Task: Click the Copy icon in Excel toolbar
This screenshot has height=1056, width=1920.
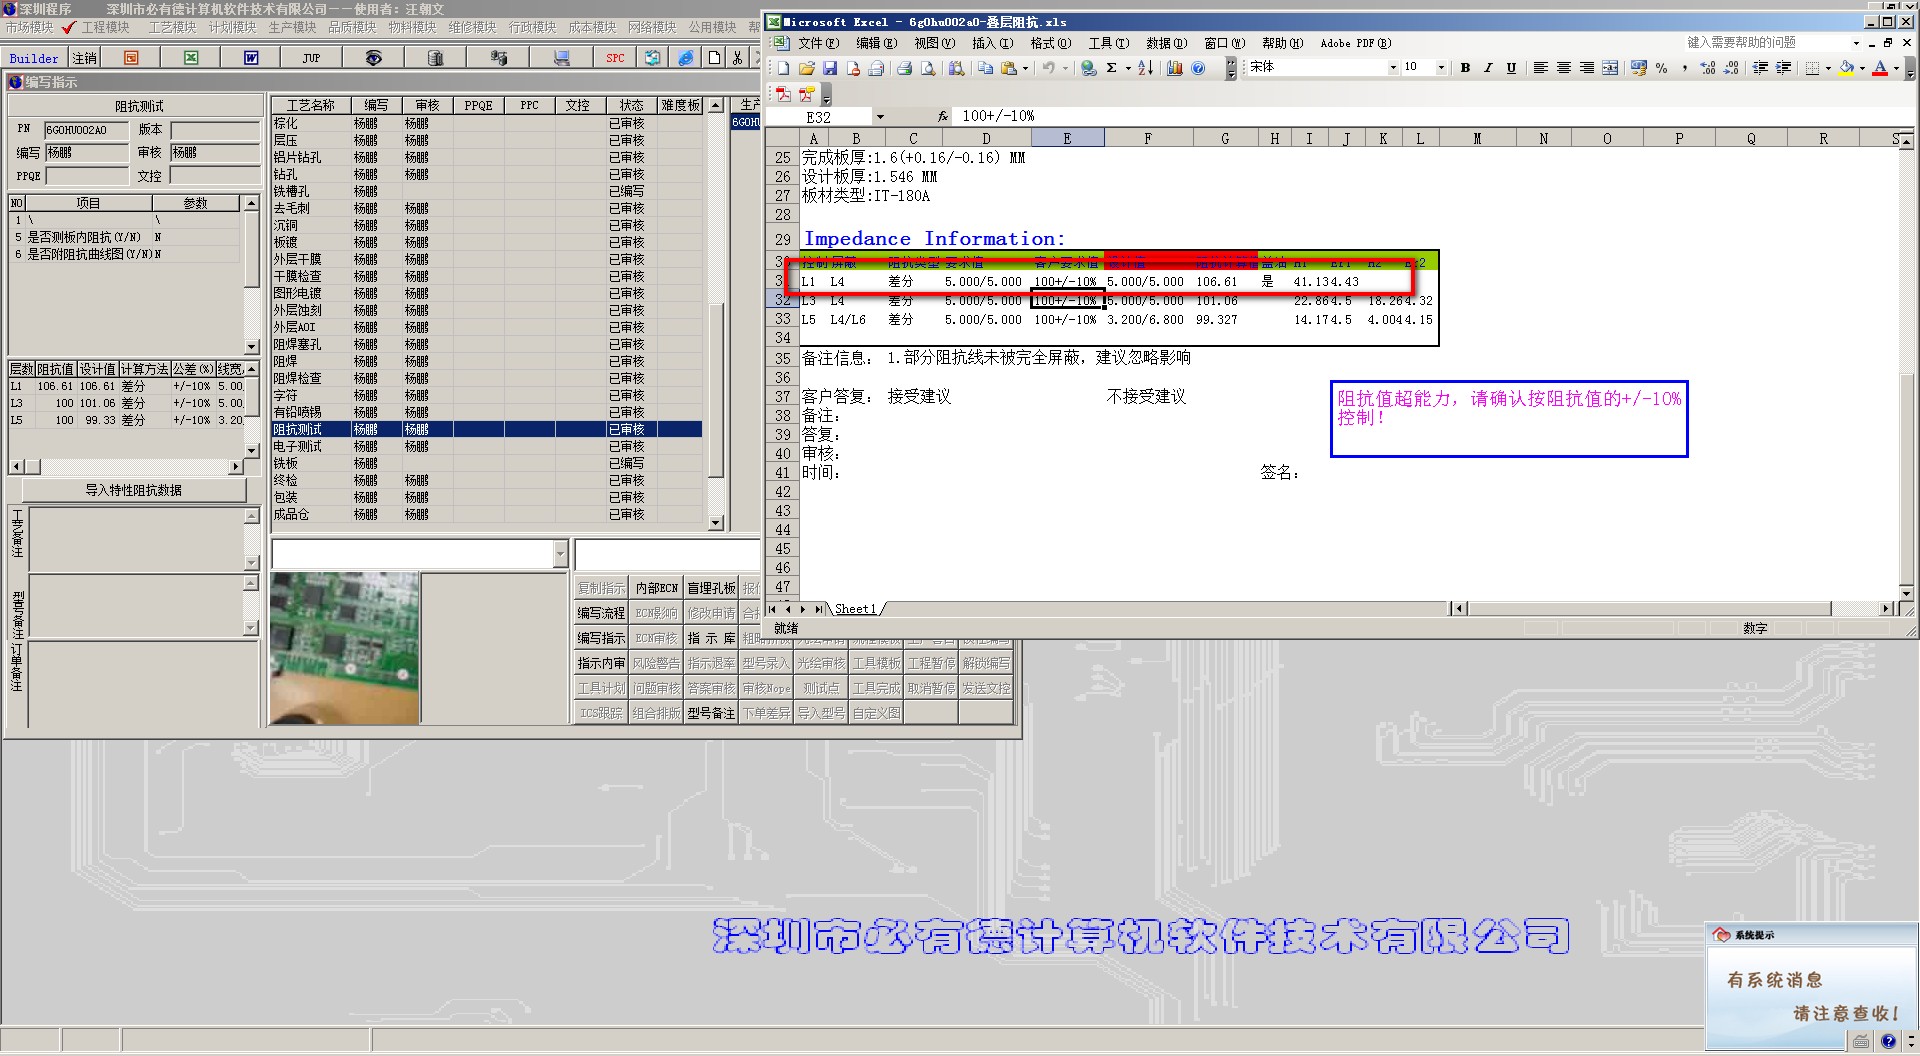Action: 986,68
